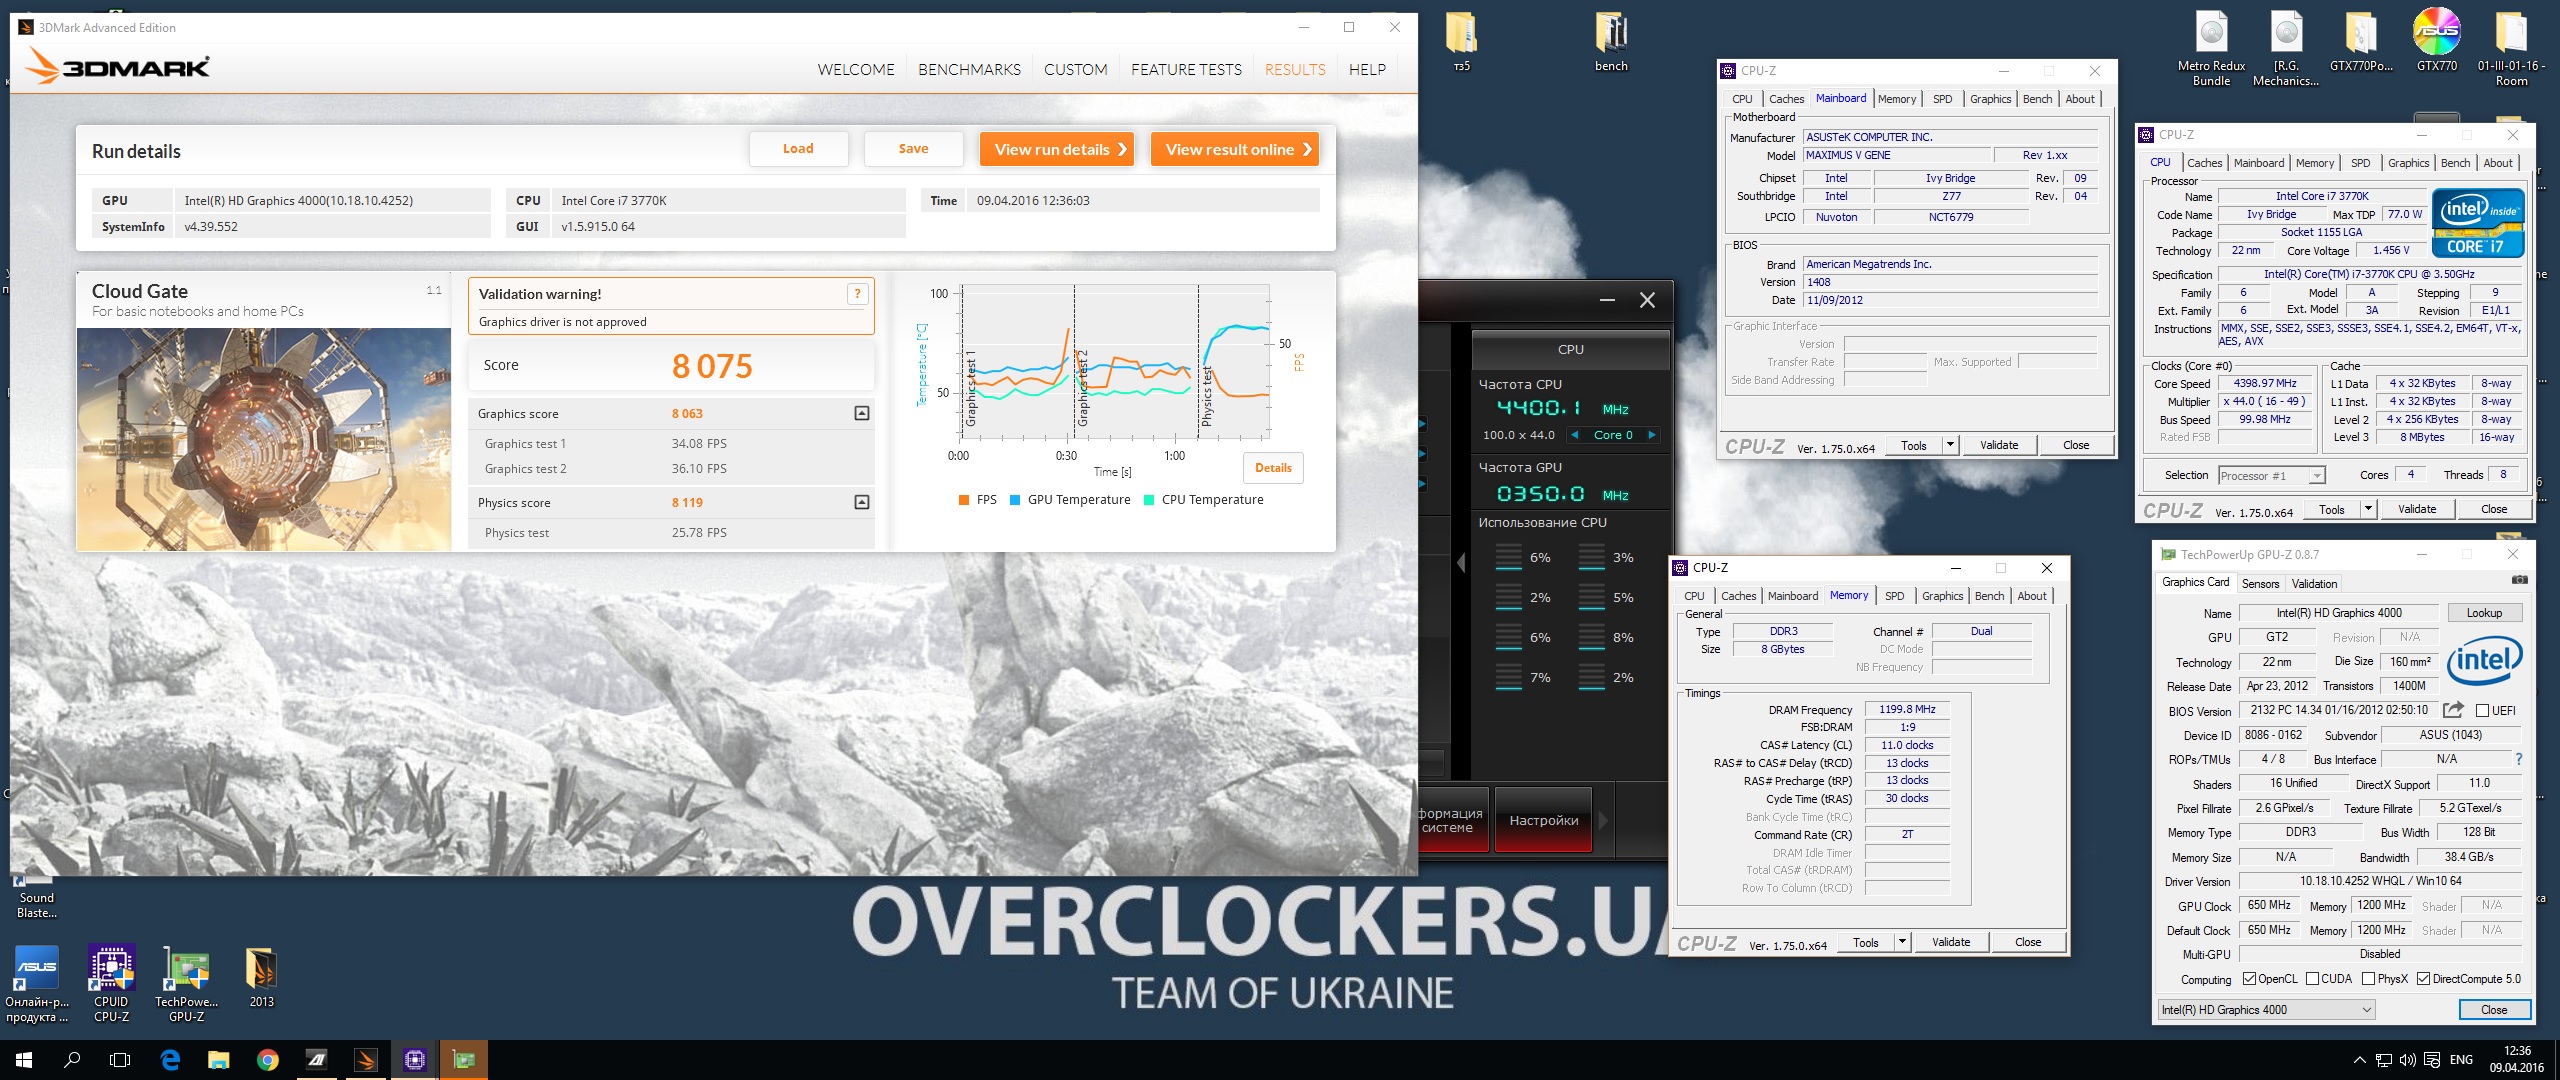The height and width of the screenshot is (1080, 2560).
Task: Click the Cloud Gate thumbnail image
Action: point(264,439)
